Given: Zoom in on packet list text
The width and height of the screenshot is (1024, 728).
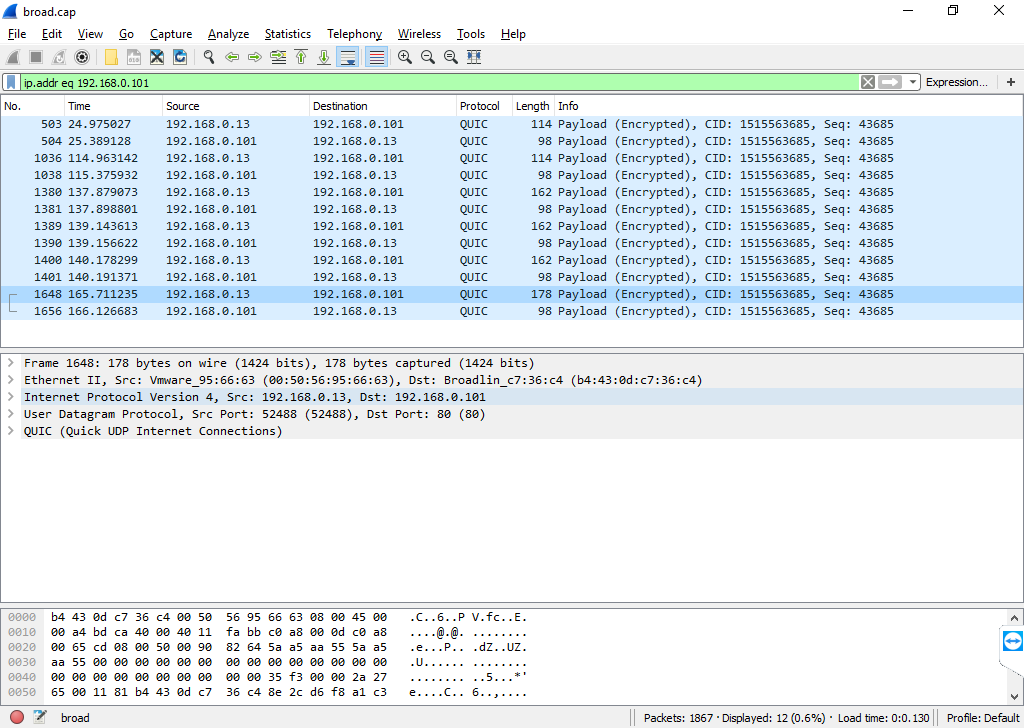Looking at the screenshot, I should tap(404, 57).
